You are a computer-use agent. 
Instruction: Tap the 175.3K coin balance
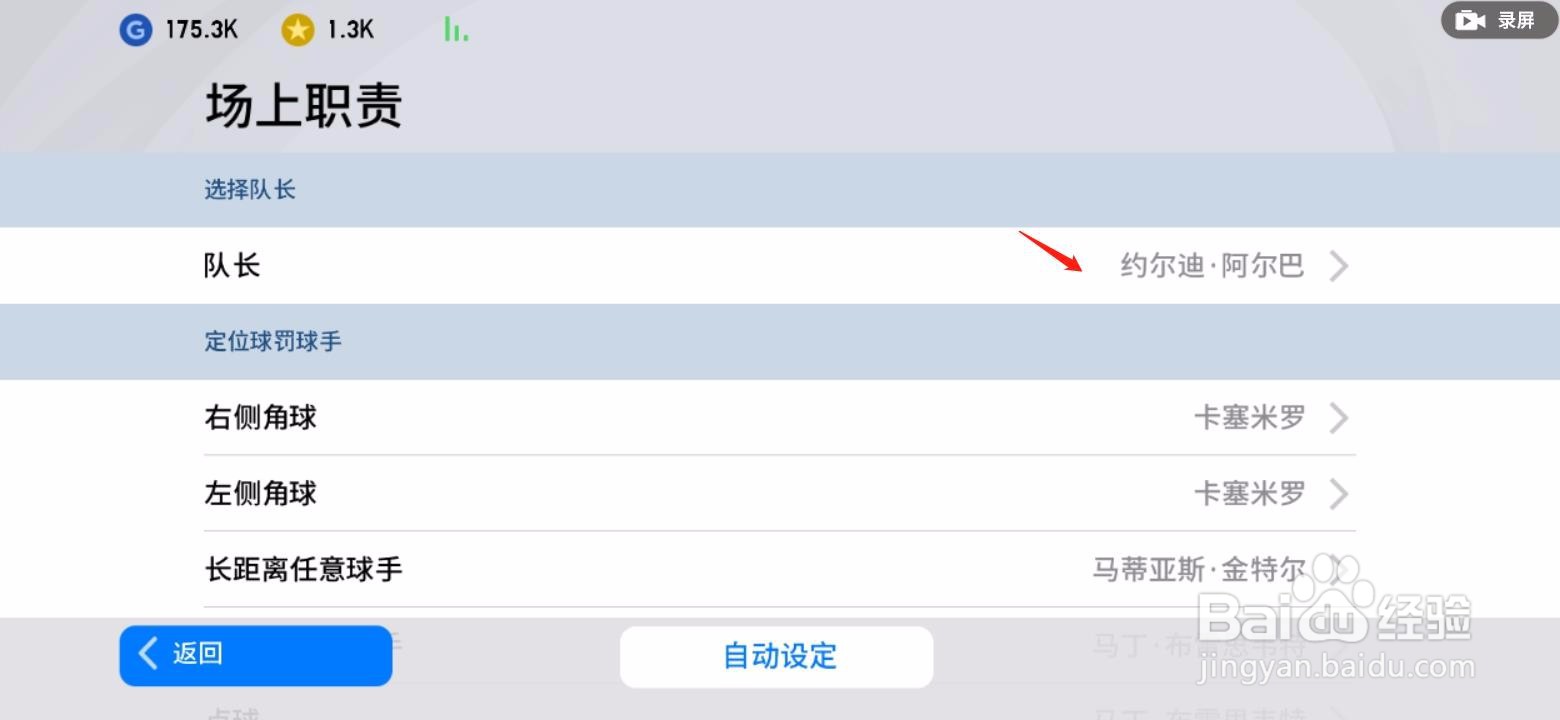202,30
